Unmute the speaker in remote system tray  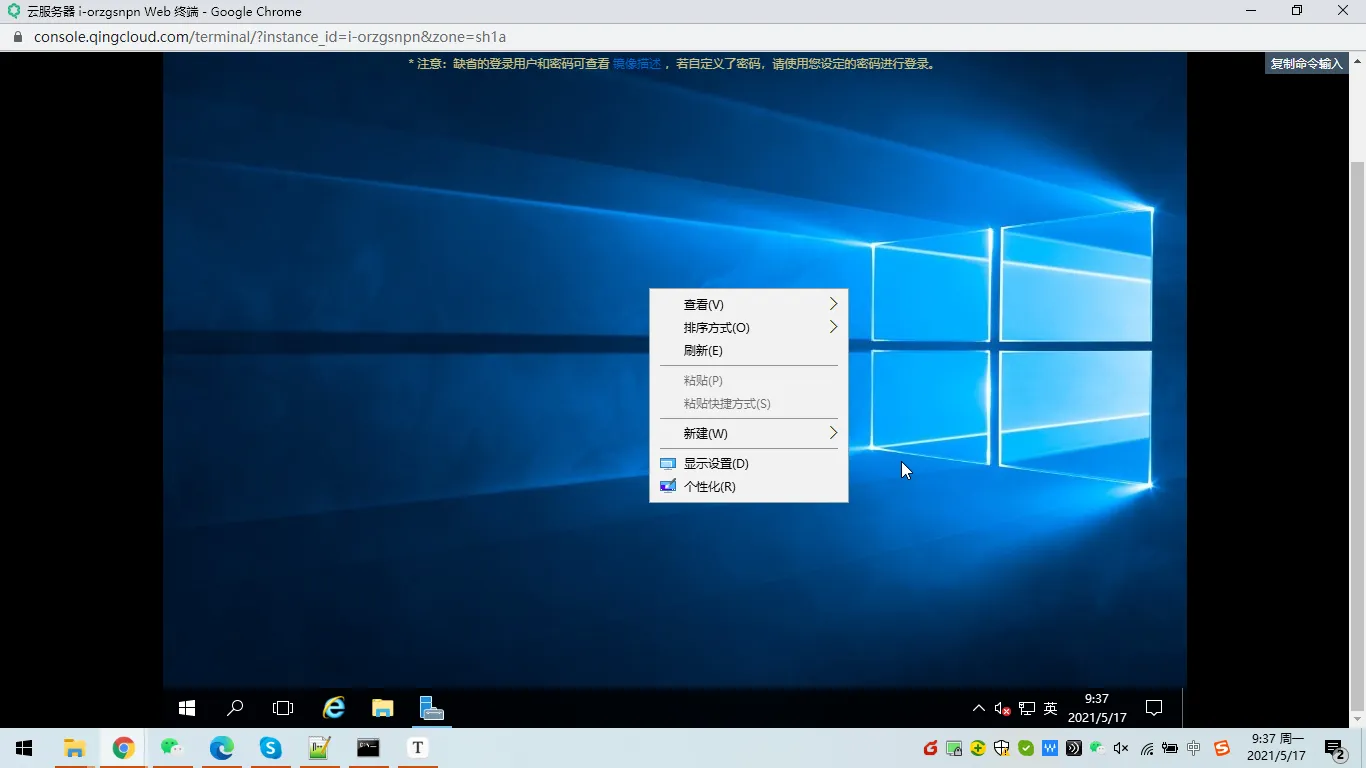[1003, 707]
